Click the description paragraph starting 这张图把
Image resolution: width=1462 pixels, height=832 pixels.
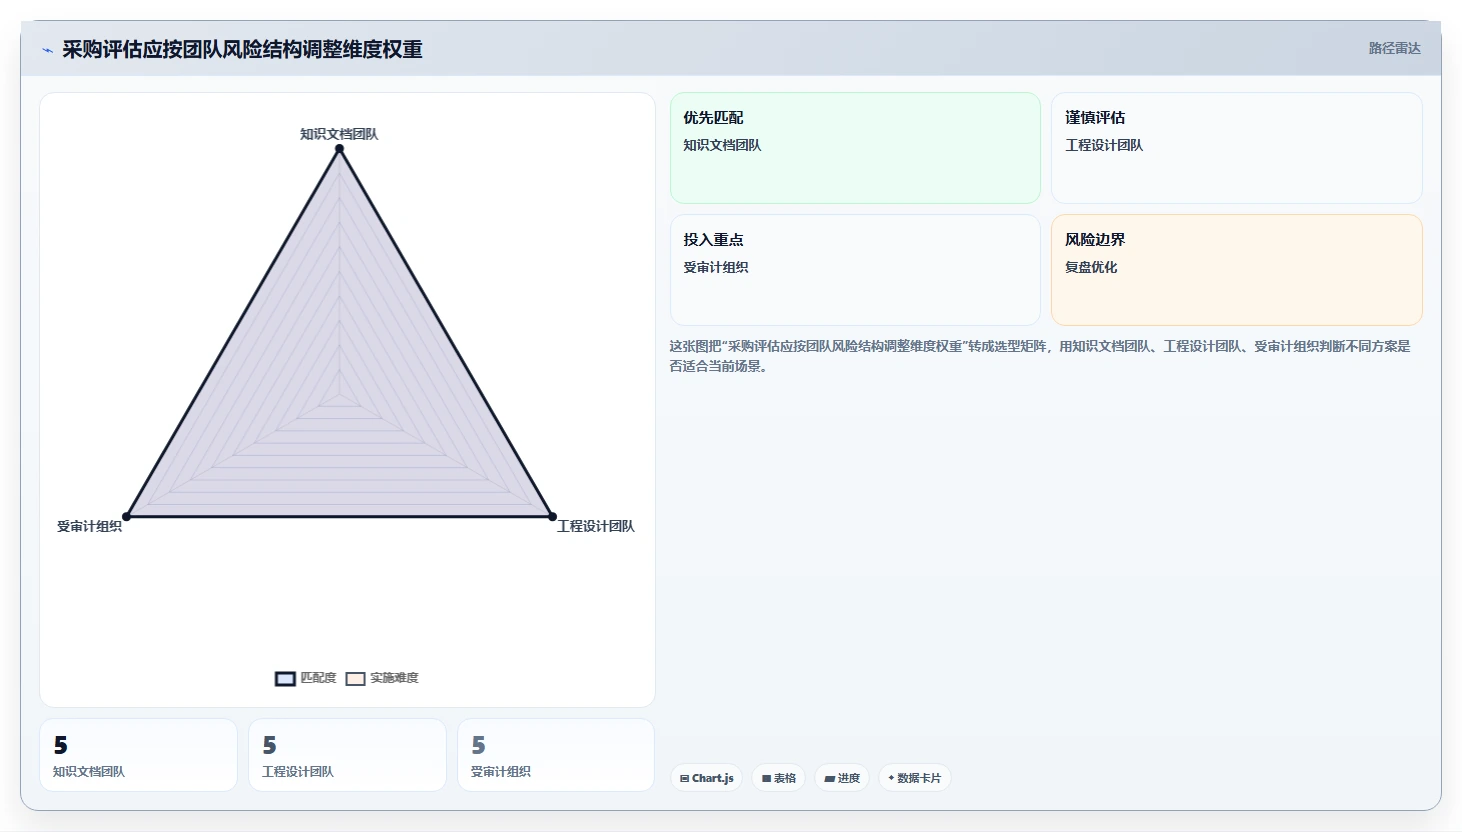tap(1040, 356)
